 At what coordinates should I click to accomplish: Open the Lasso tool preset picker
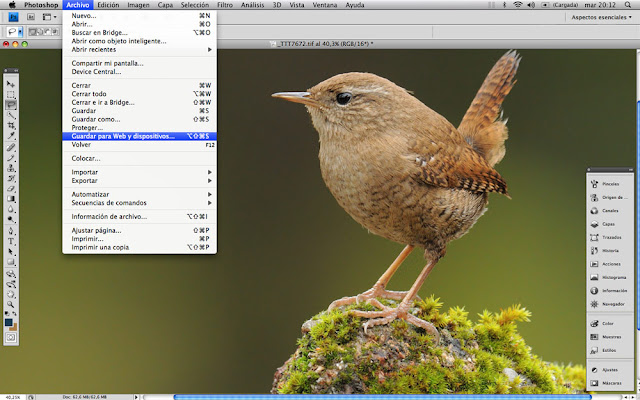coord(15,31)
